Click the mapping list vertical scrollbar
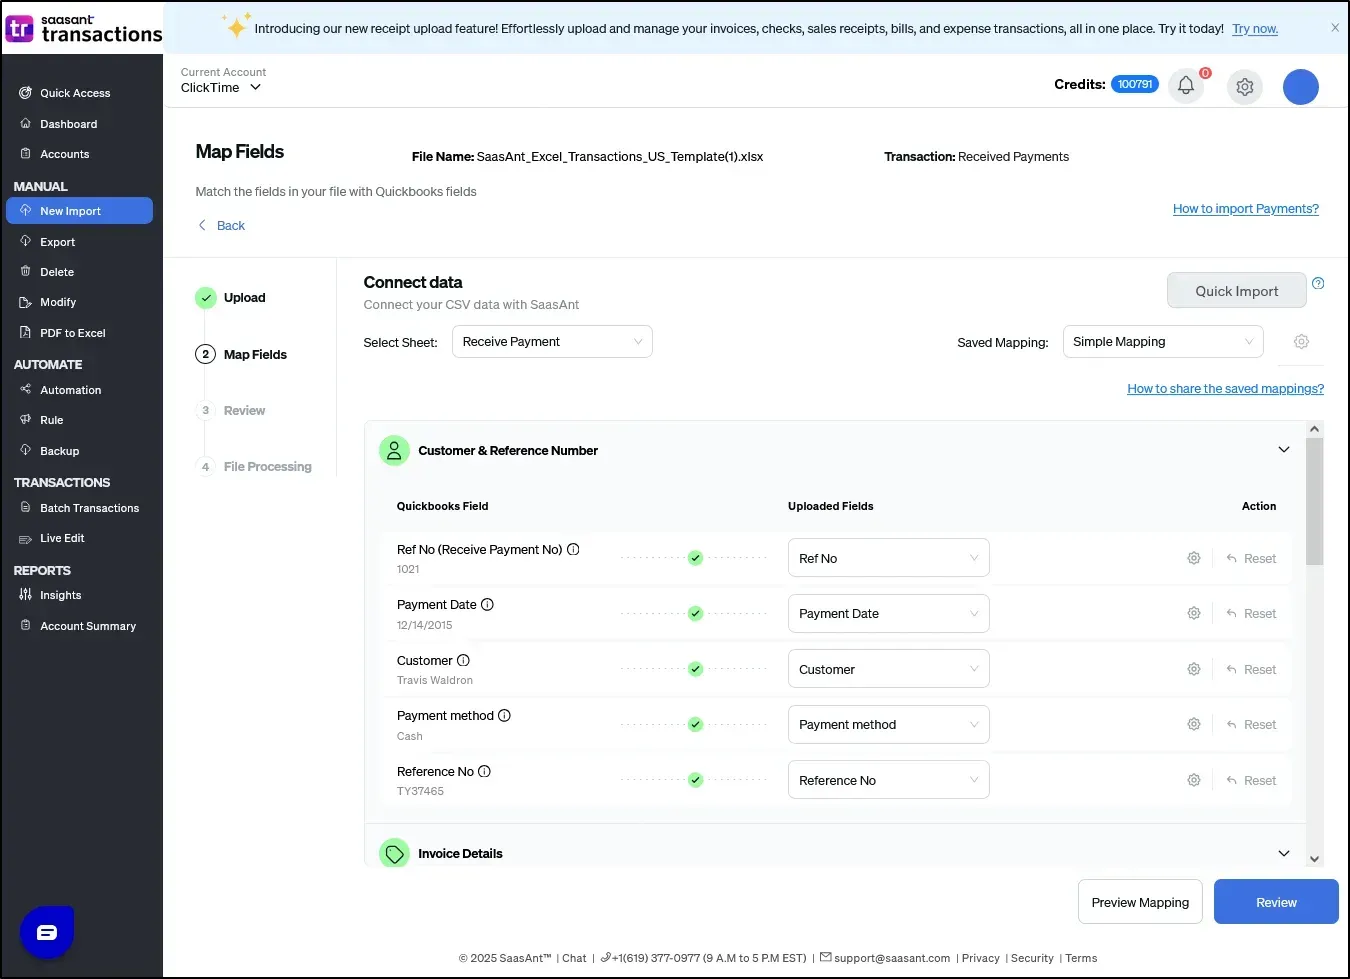 (1315, 502)
